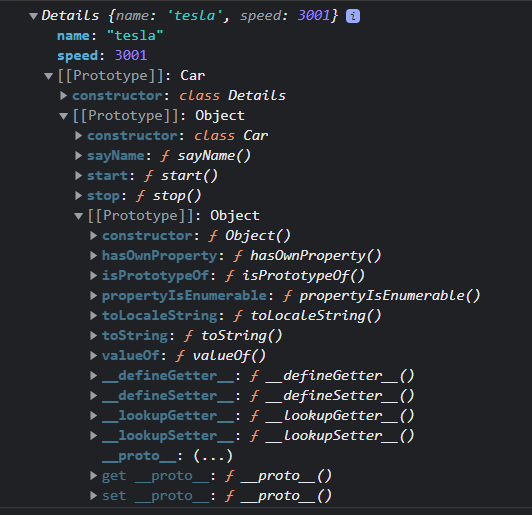The height and width of the screenshot is (515, 532).
Task: Collapse the top-level Details object arrow
Action: tap(33, 16)
